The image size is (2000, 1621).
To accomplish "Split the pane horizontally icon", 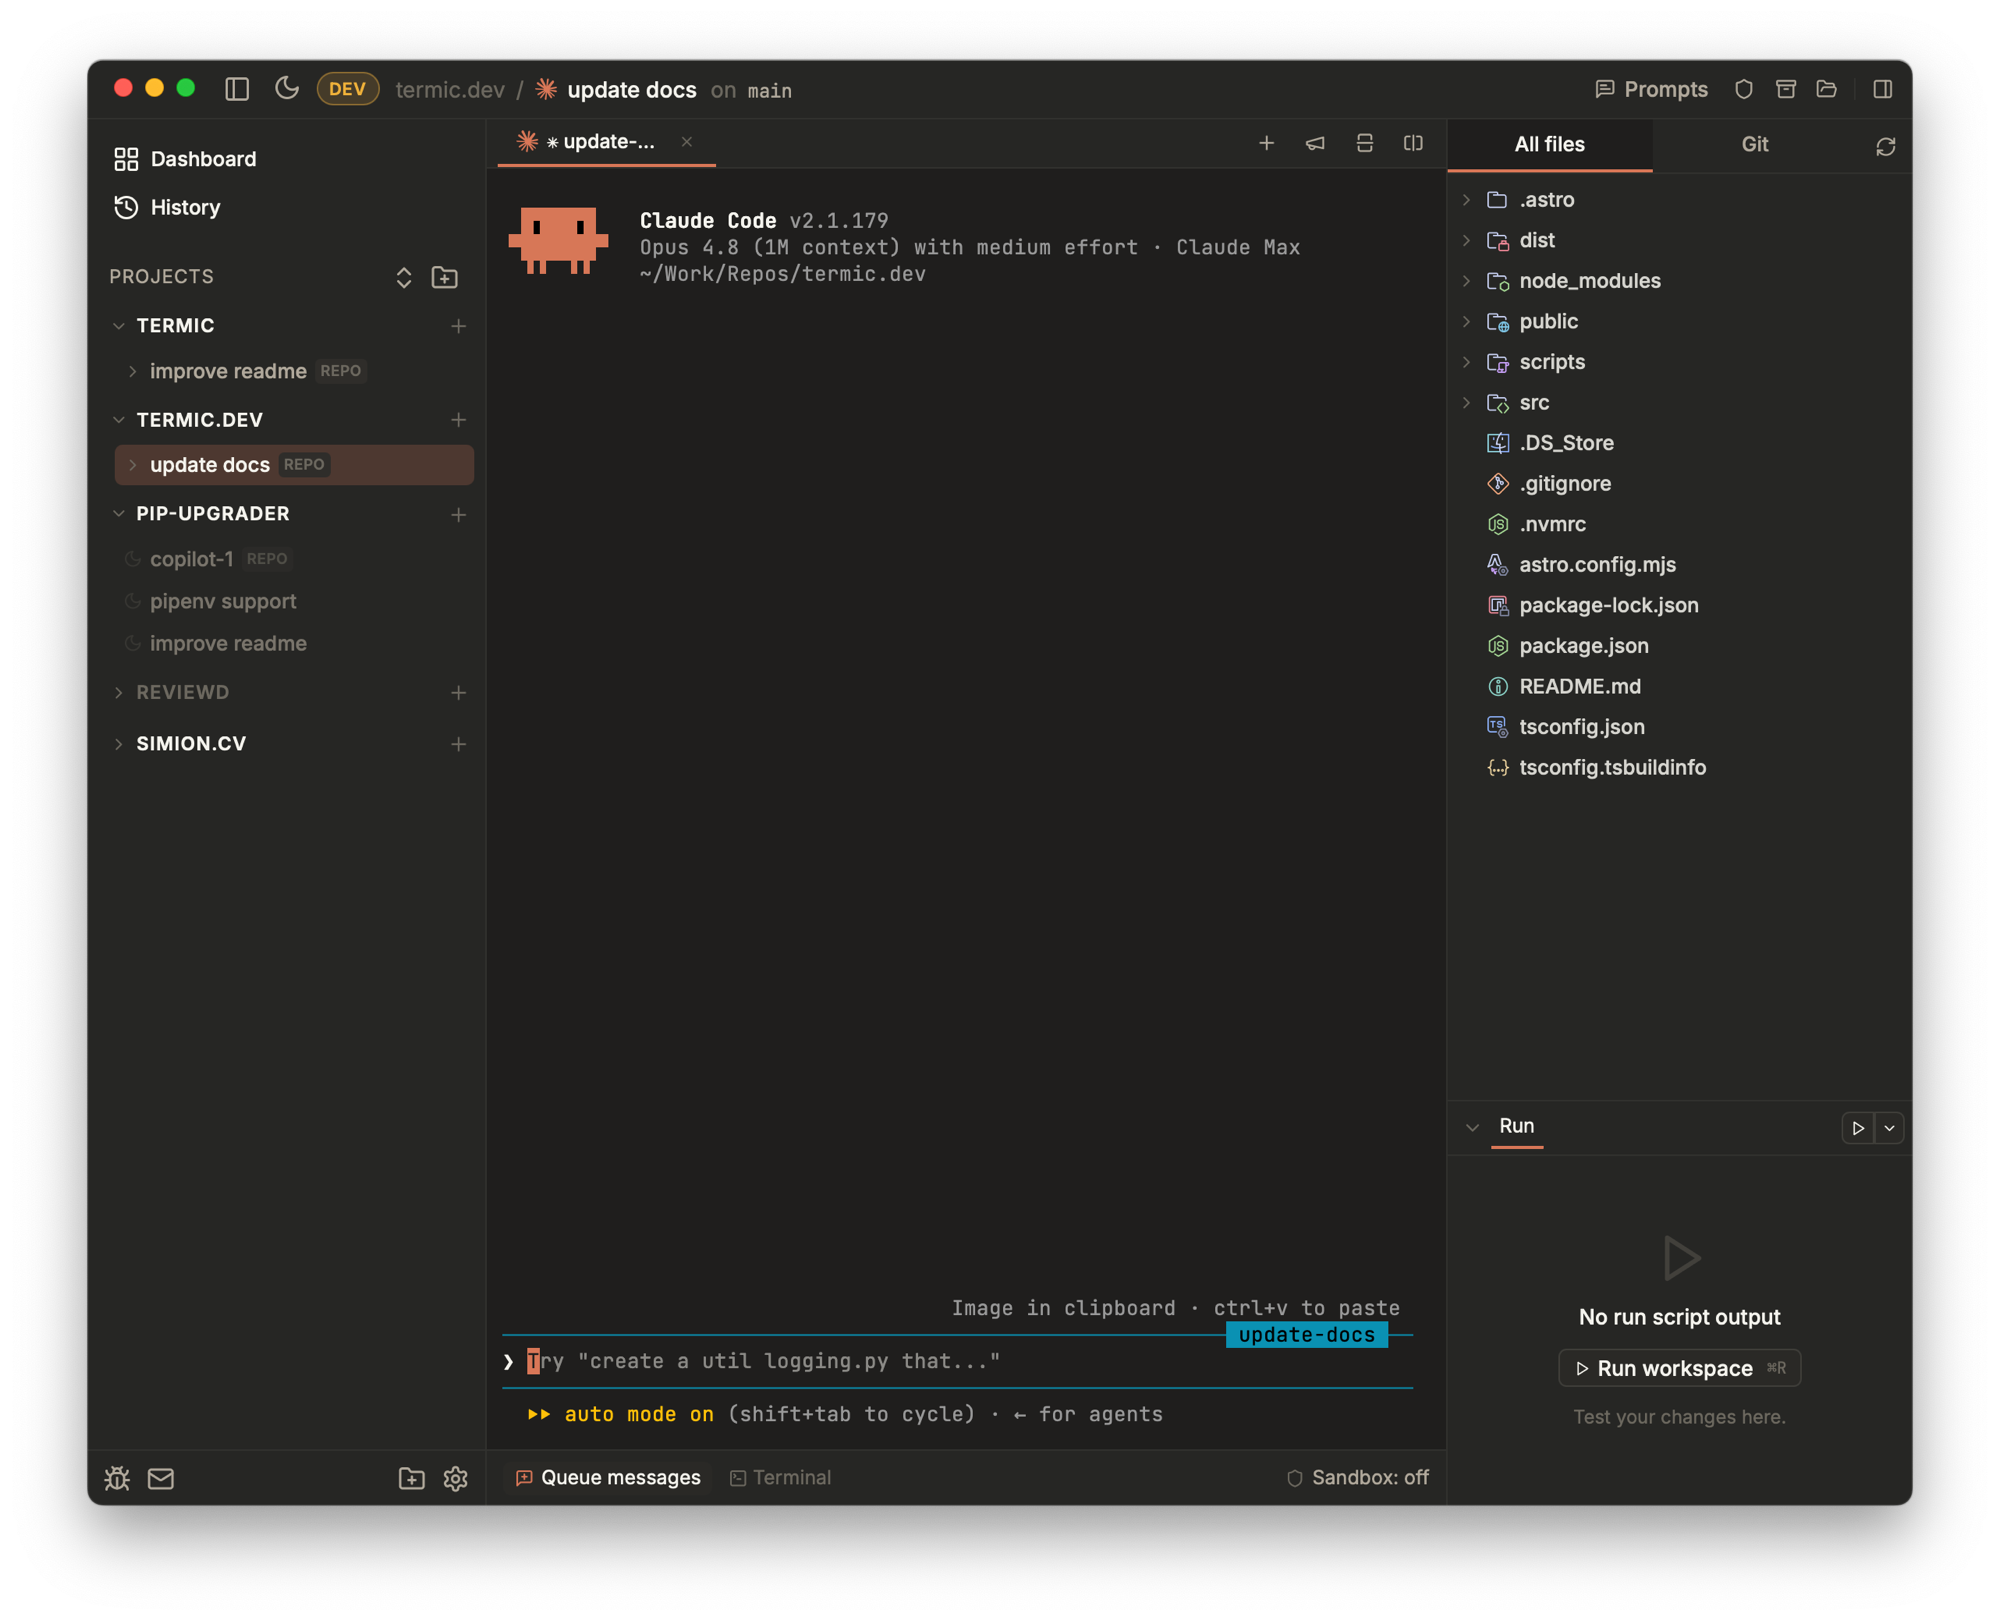I will coord(1365,143).
